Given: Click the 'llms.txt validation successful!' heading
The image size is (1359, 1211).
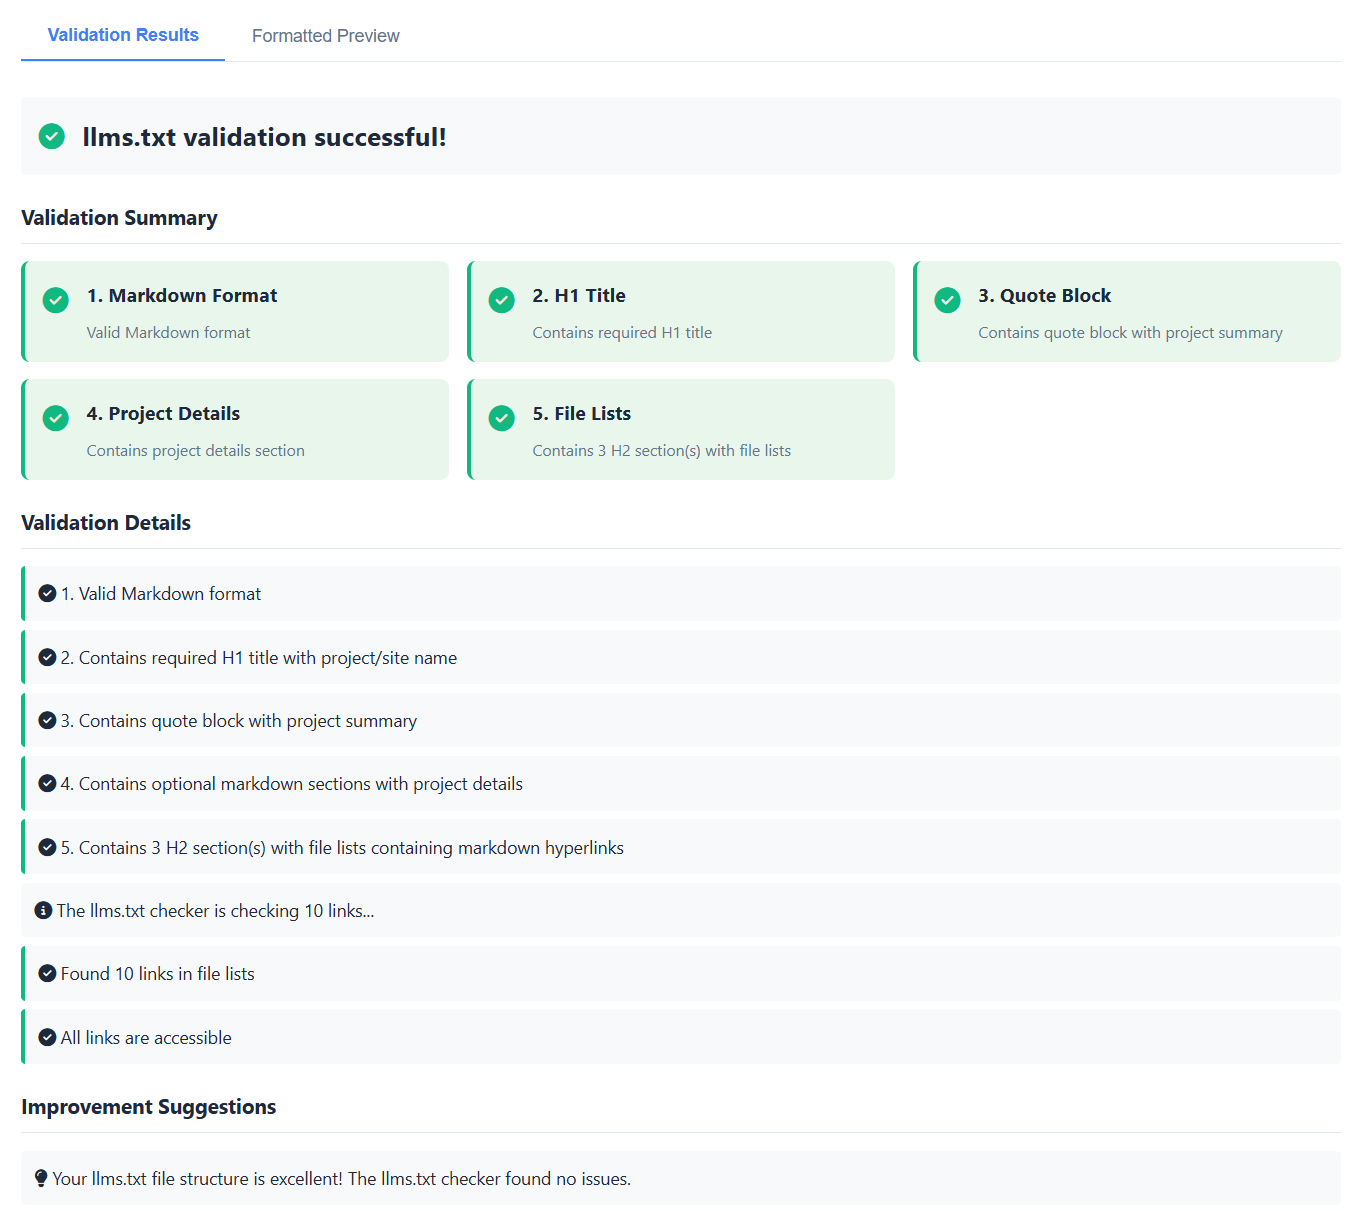Looking at the screenshot, I should [x=264, y=137].
